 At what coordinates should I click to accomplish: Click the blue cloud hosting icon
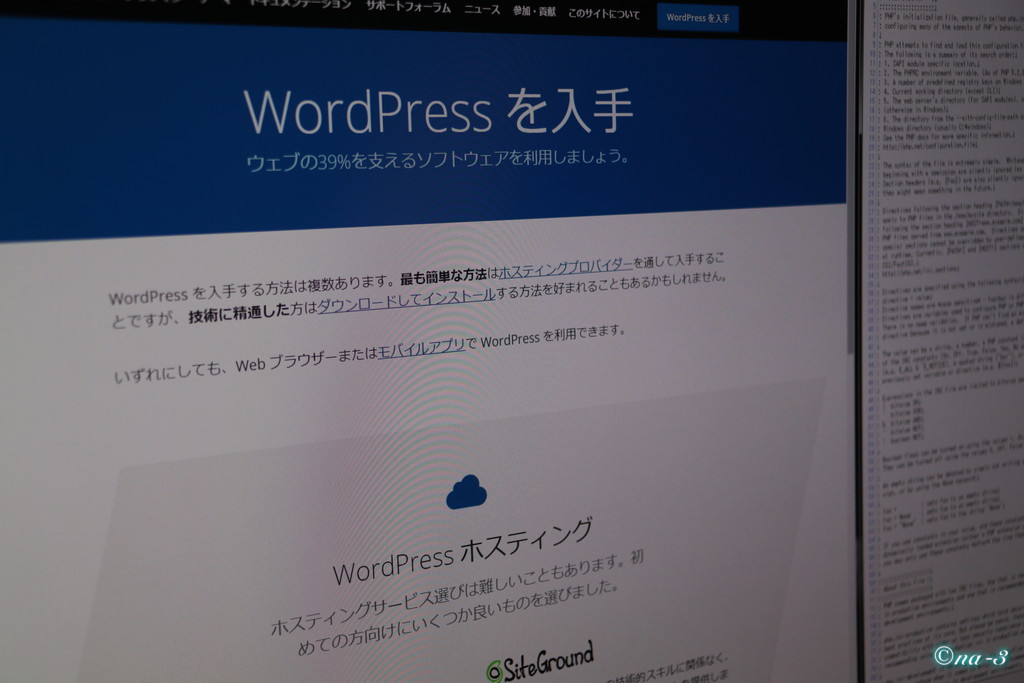click(466, 491)
